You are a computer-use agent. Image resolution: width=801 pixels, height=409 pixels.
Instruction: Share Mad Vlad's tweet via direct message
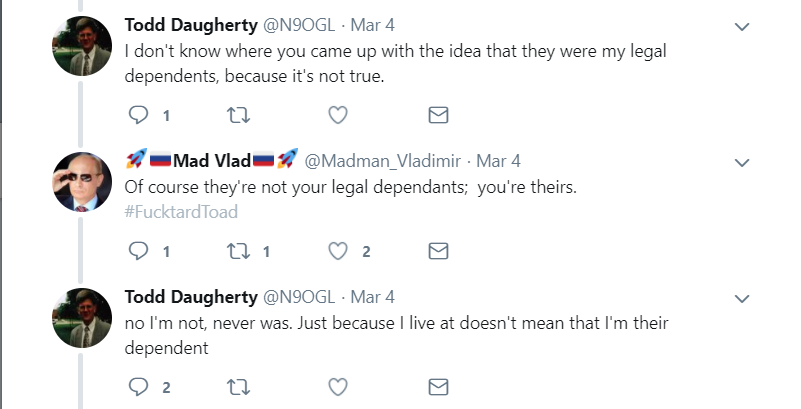(x=437, y=251)
